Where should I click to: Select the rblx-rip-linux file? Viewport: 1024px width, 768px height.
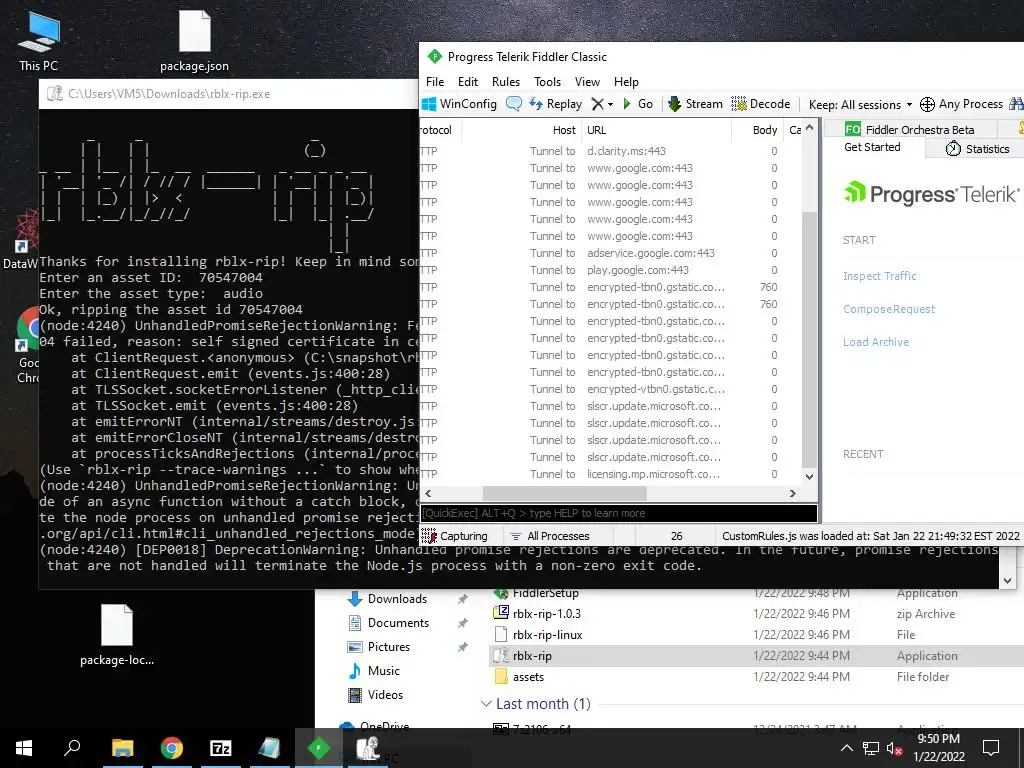(x=547, y=635)
